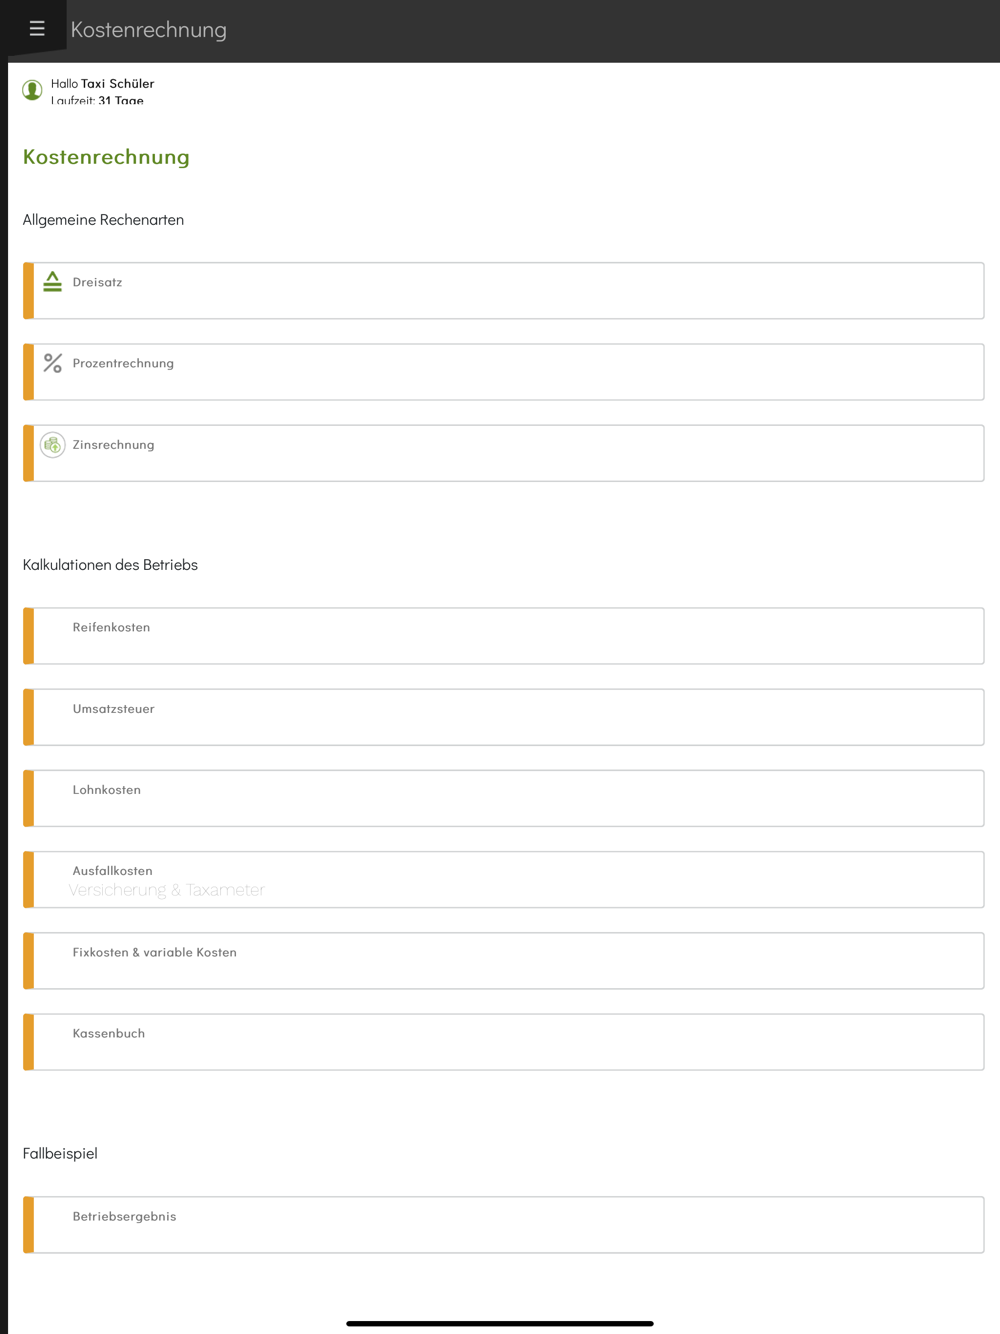Open the Zinsrechnung lesson

503,453
